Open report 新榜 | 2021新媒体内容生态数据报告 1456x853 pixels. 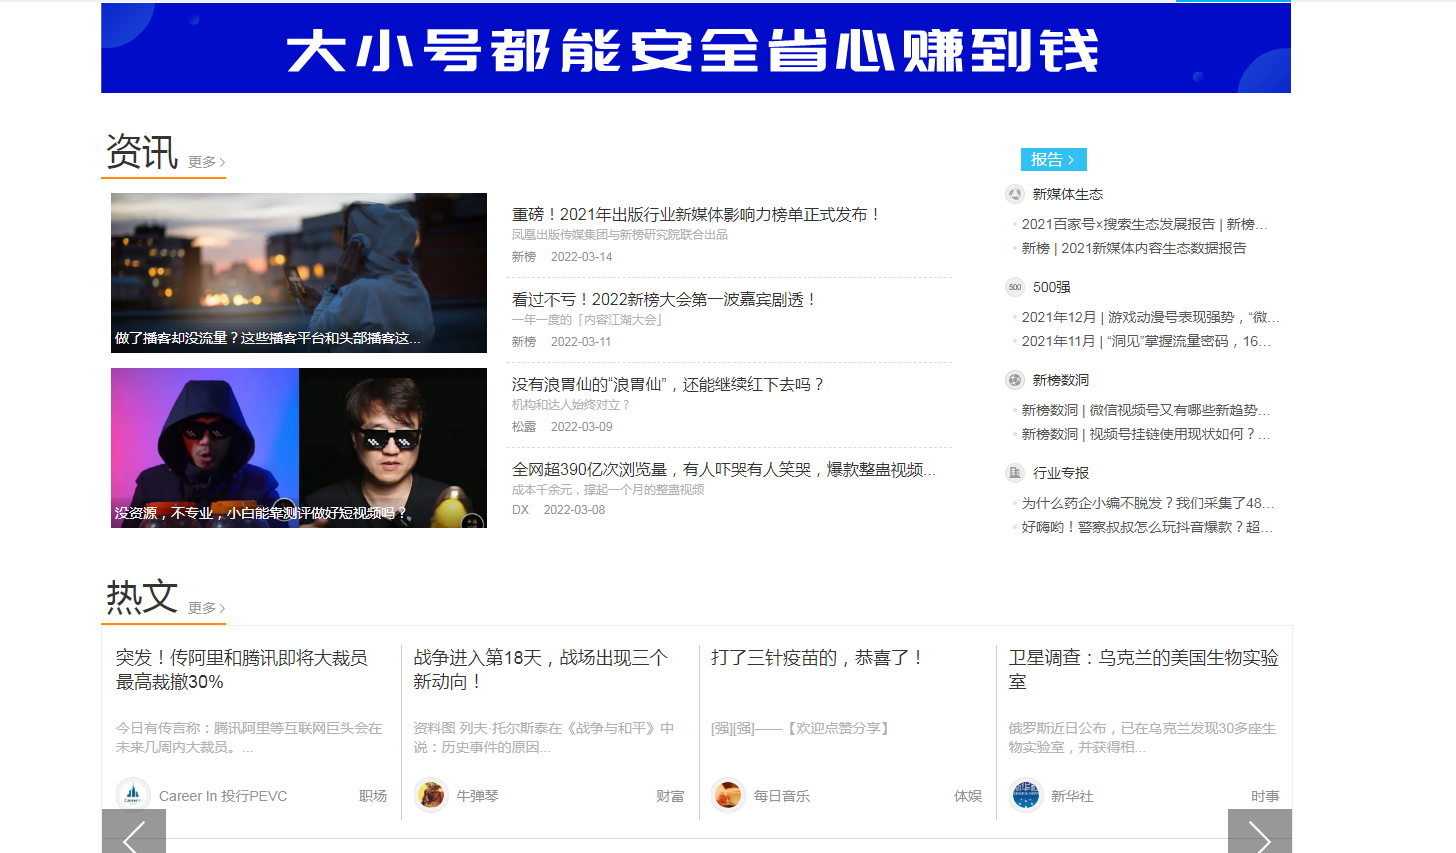pyautogui.click(x=1133, y=248)
